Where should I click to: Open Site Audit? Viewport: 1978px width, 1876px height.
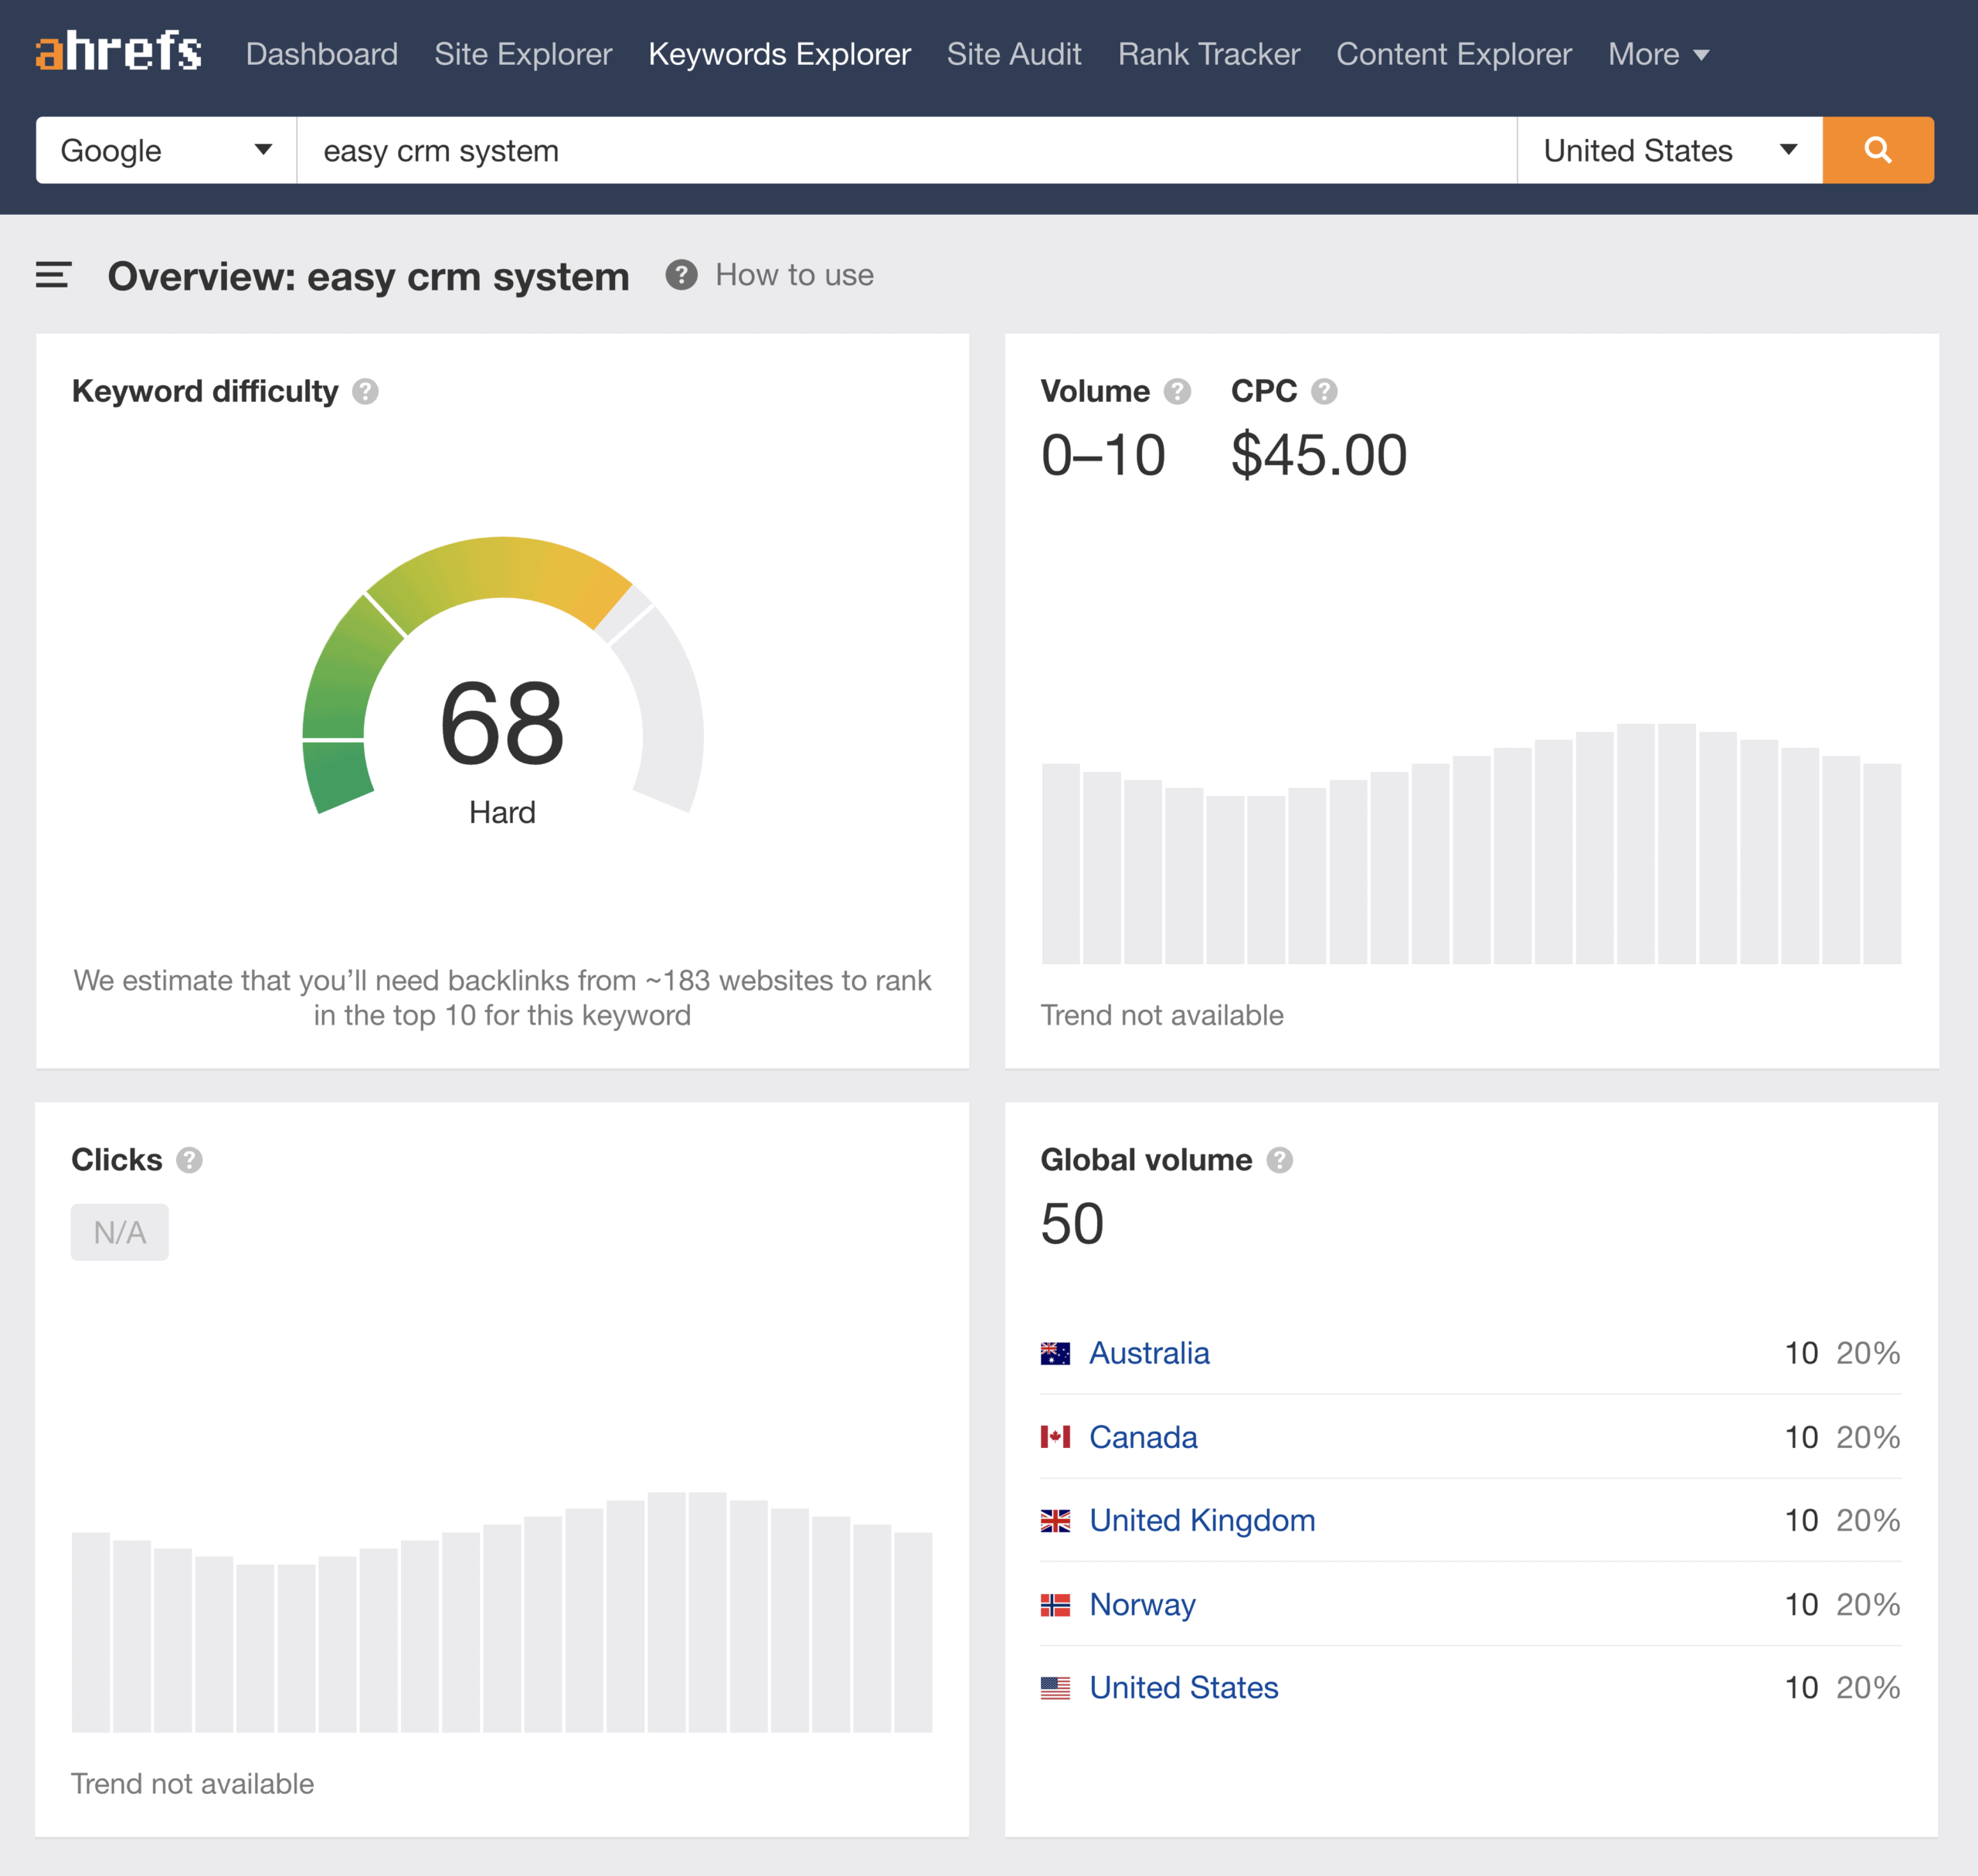coord(1014,54)
